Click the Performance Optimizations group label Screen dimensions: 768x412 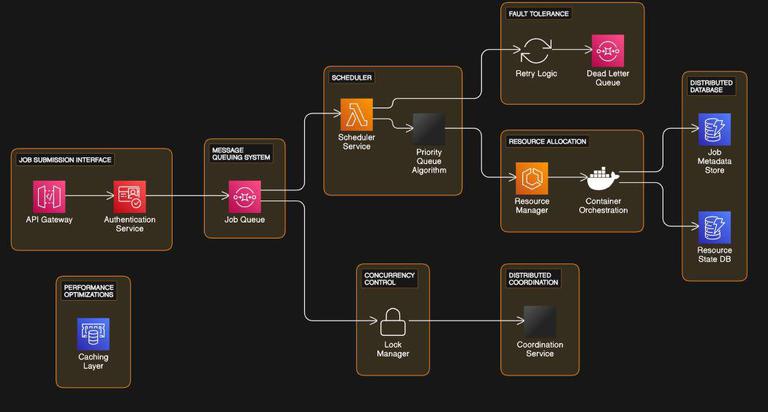(89, 291)
